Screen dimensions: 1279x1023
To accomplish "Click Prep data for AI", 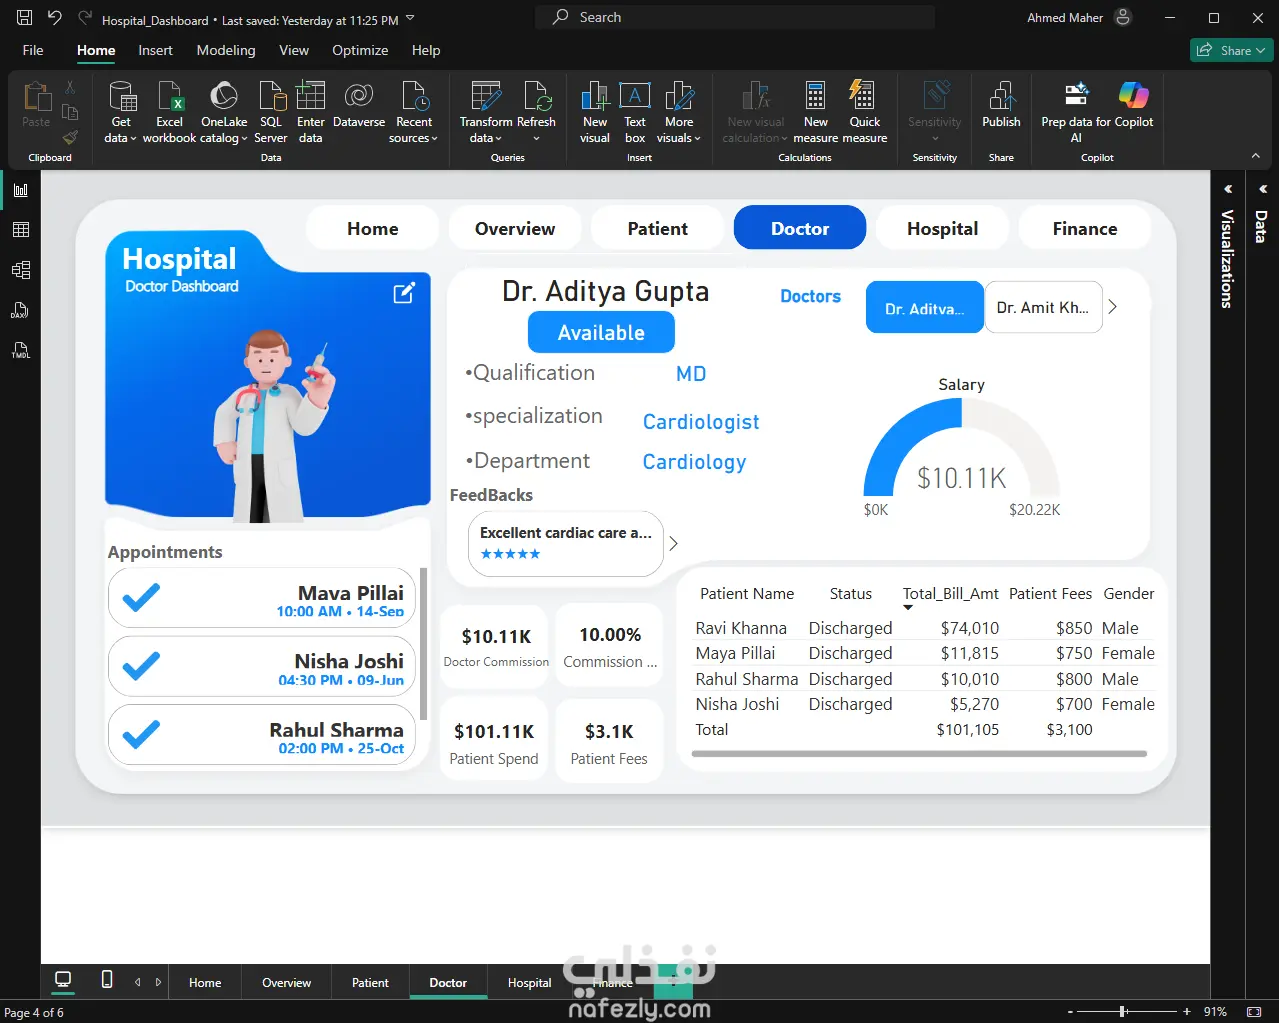I will click(1077, 113).
